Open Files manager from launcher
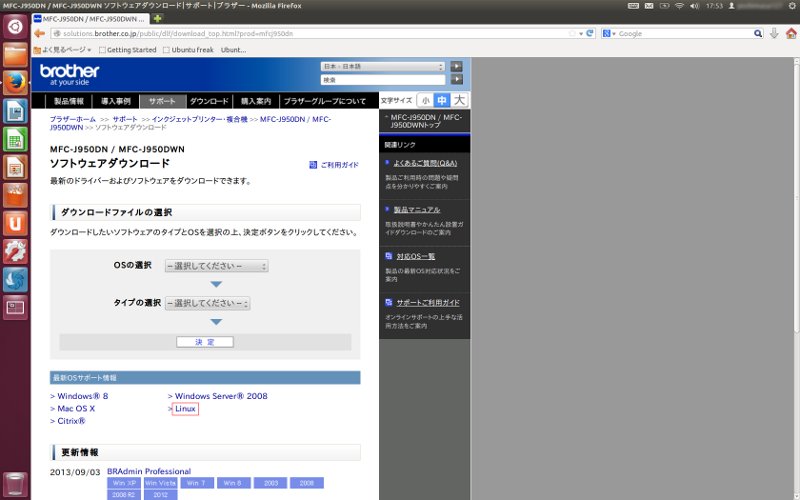Viewport: 800px width, 500px height. [15, 55]
